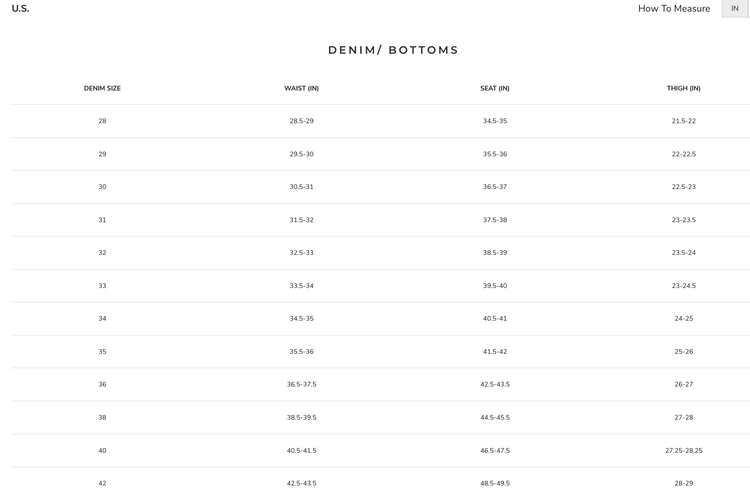Click waist value 38.5-39.5

301,418
